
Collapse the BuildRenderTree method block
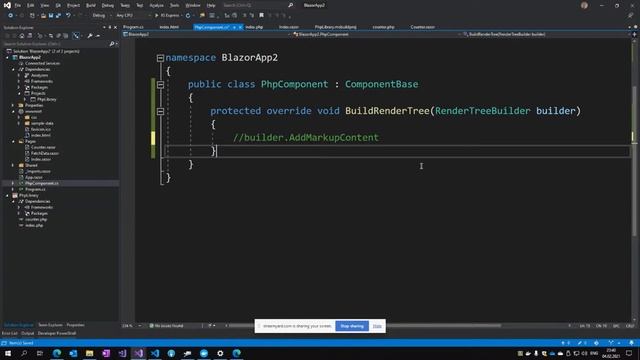pyautogui.click(x=160, y=111)
